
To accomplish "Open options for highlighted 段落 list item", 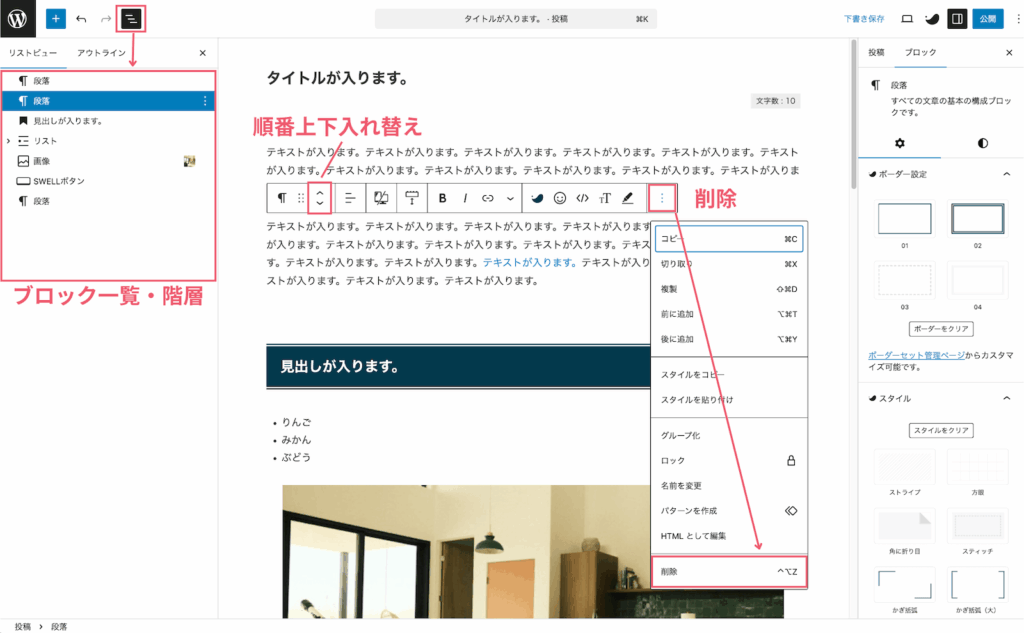I will (205, 101).
